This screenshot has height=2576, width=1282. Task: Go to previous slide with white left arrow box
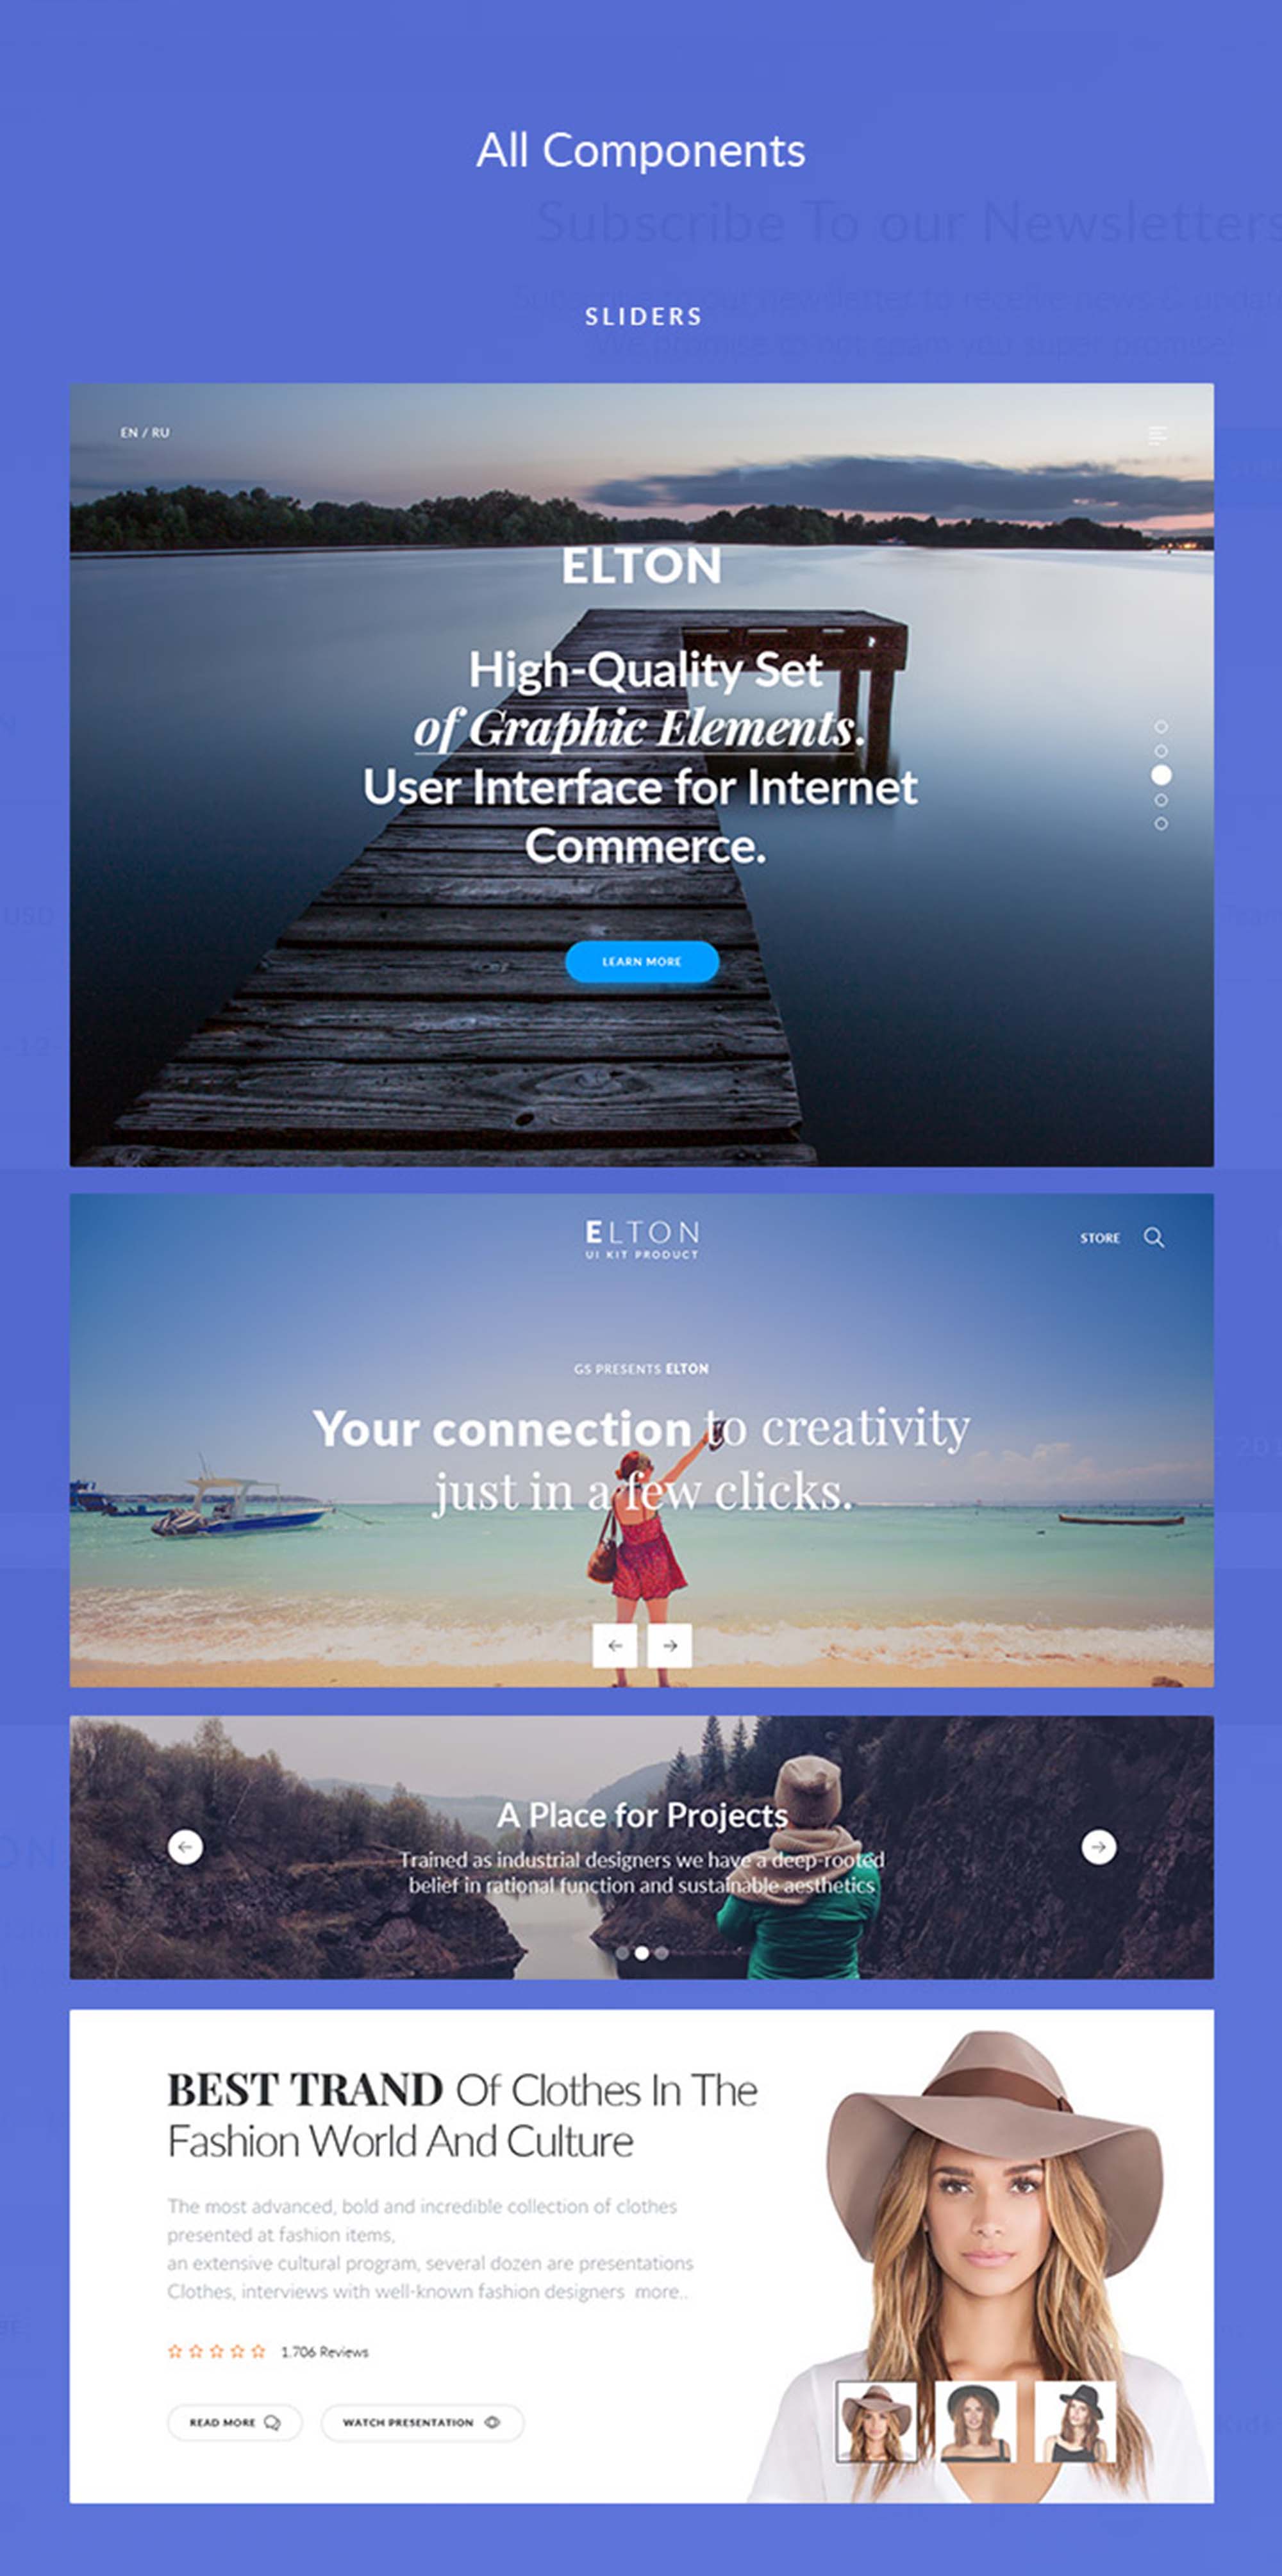click(x=615, y=1645)
